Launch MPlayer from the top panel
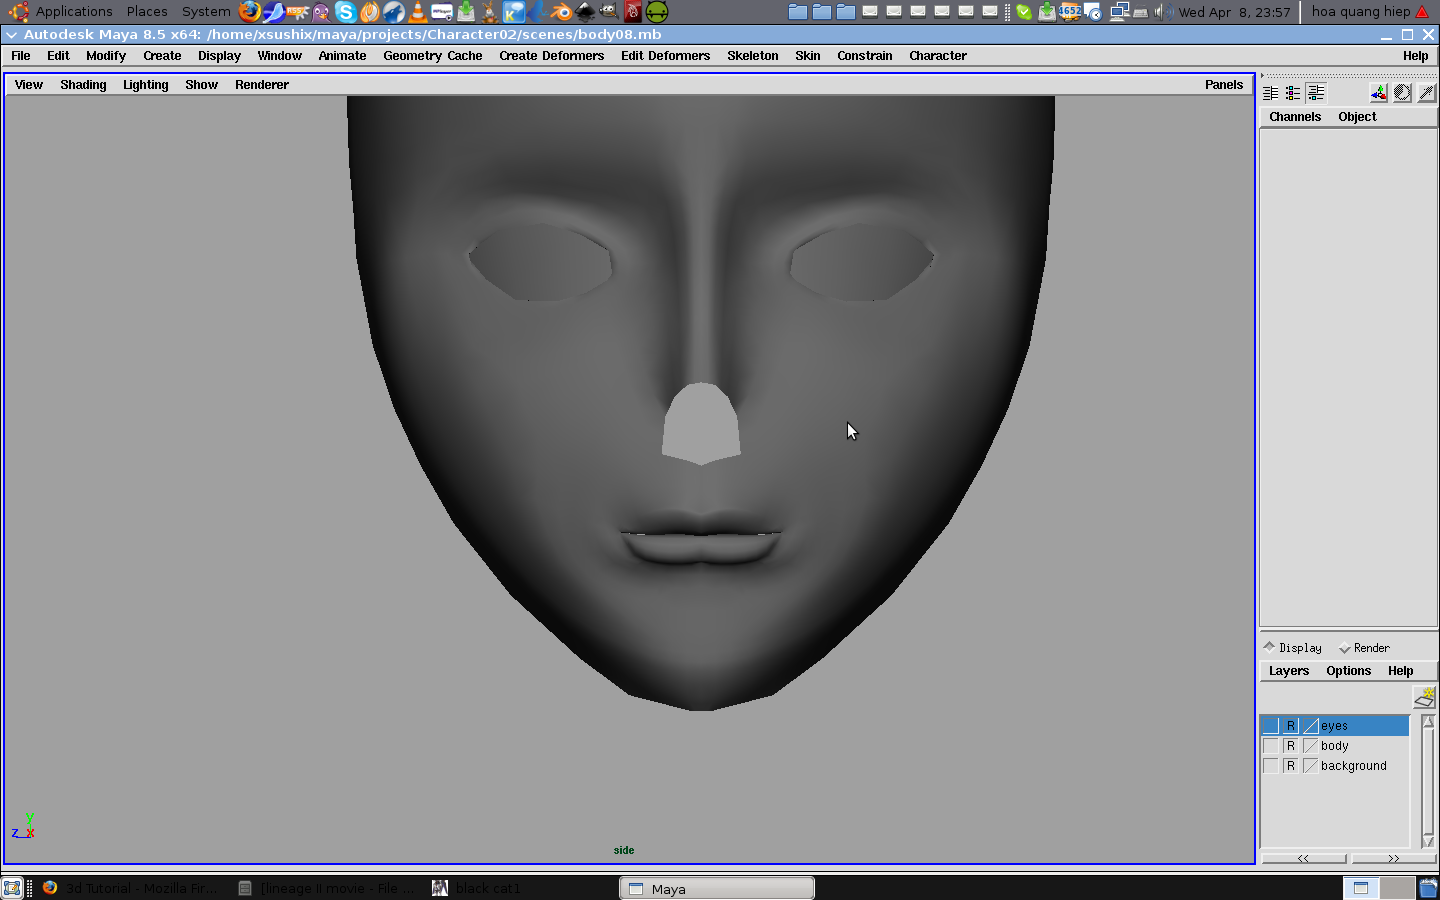The height and width of the screenshot is (900, 1440). coord(442,12)
